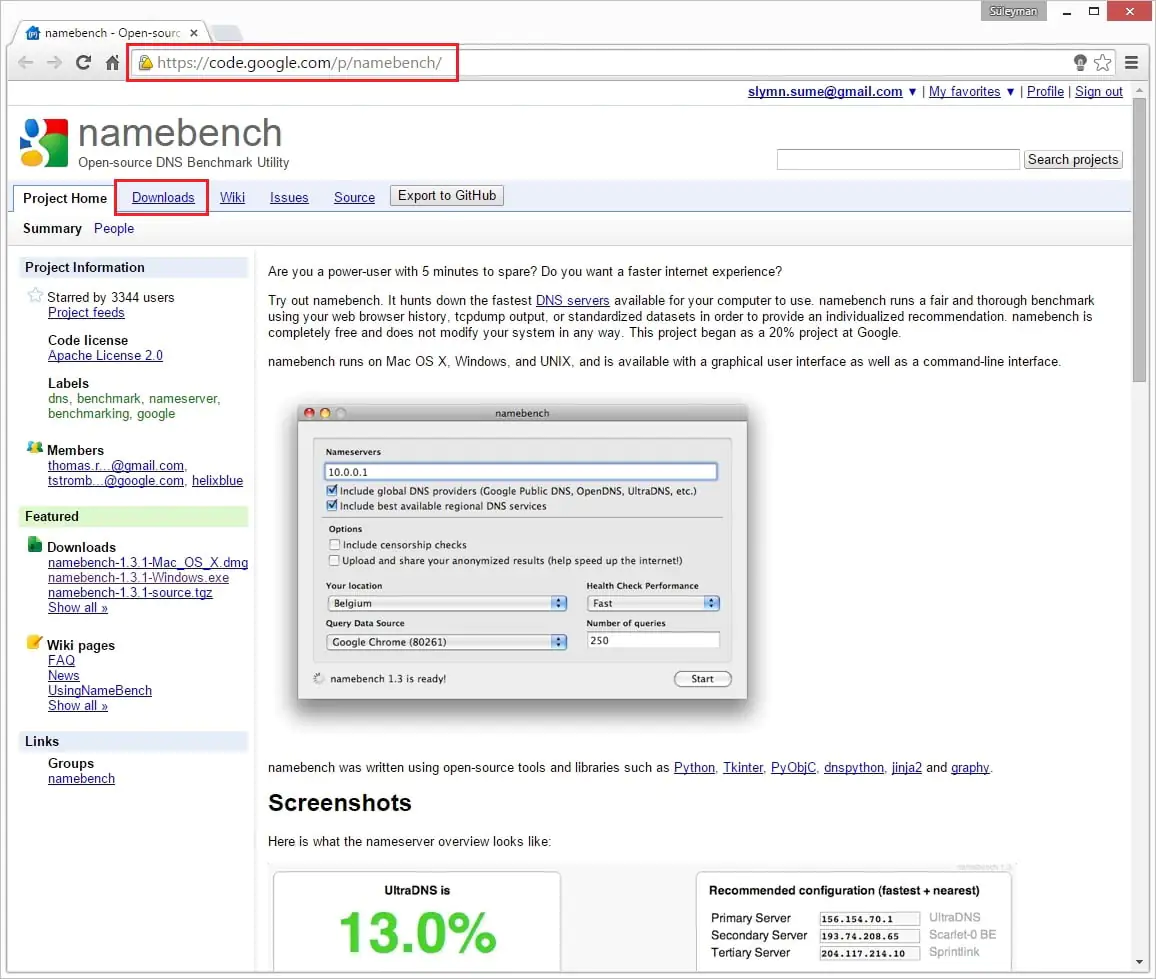Click the browser back arrow button

(26, 62)
